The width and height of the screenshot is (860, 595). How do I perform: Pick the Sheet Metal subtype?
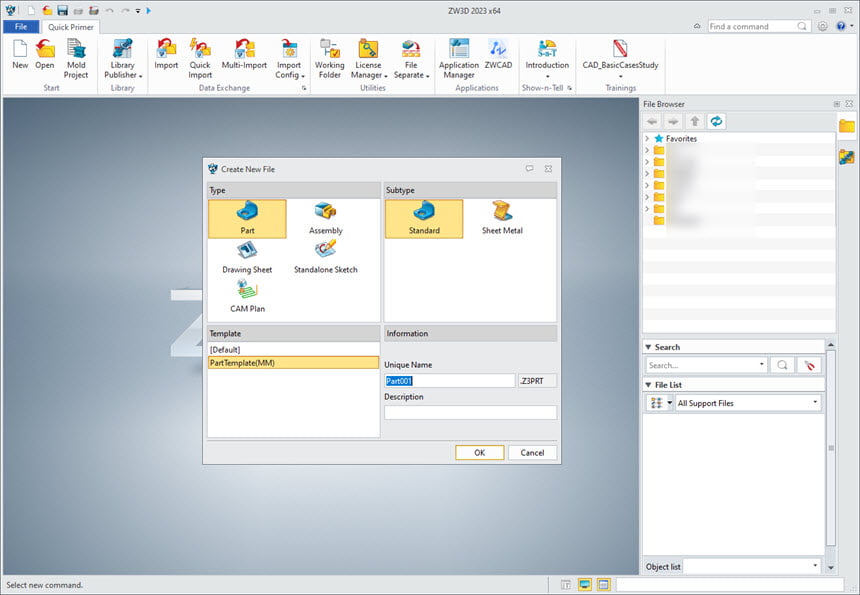click(502, 219)
